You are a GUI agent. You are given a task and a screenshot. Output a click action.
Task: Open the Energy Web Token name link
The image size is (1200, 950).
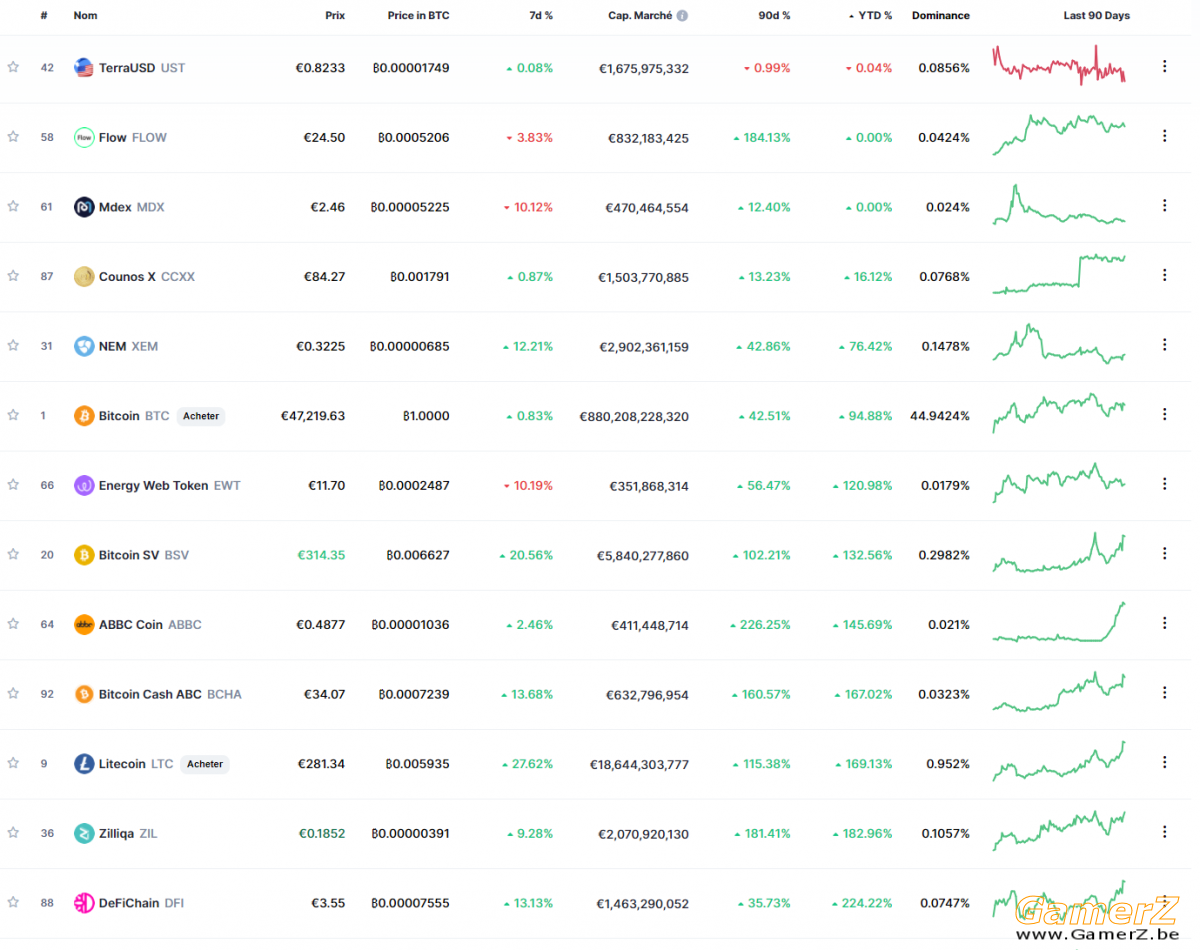(153, 486)
